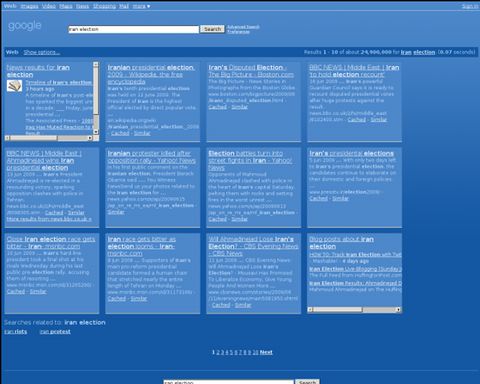Click the right scroll arrow in News results box
Screen dimensions: 480x384
click(x=90, y=138)
